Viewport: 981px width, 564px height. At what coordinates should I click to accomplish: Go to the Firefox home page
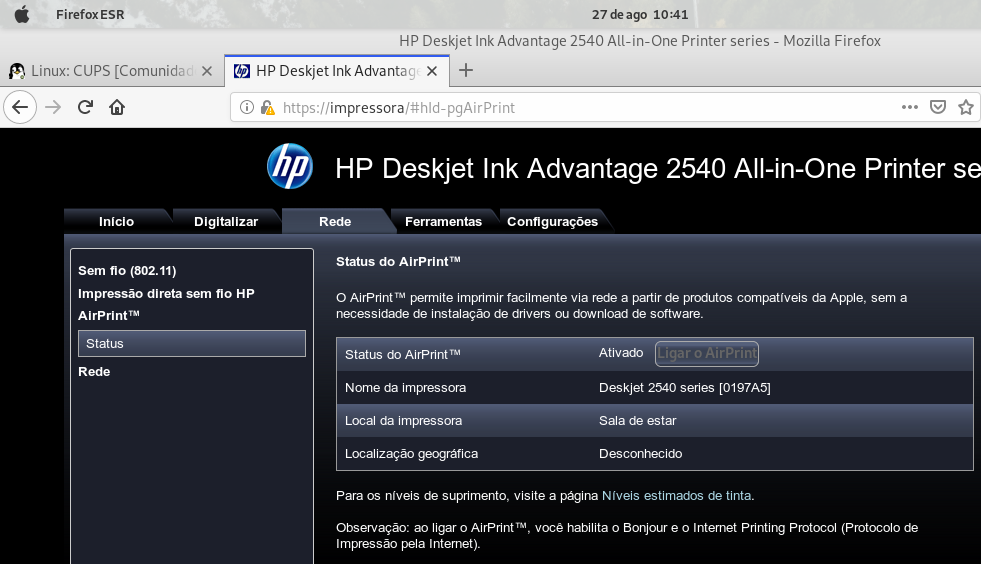[117, 108]
